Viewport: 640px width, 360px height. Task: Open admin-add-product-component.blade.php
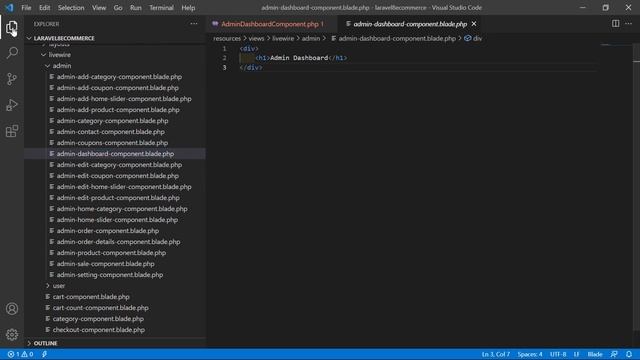coord(118,110)
